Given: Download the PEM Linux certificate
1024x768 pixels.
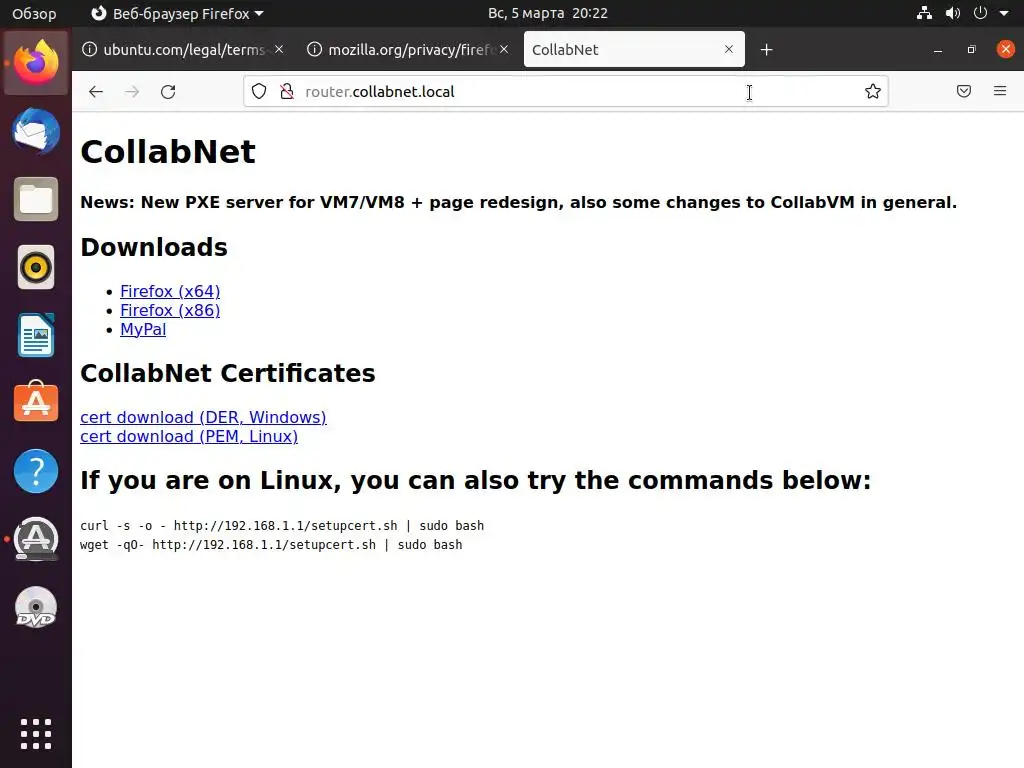Looking at the screenshot, I should (x=189, y=436).
